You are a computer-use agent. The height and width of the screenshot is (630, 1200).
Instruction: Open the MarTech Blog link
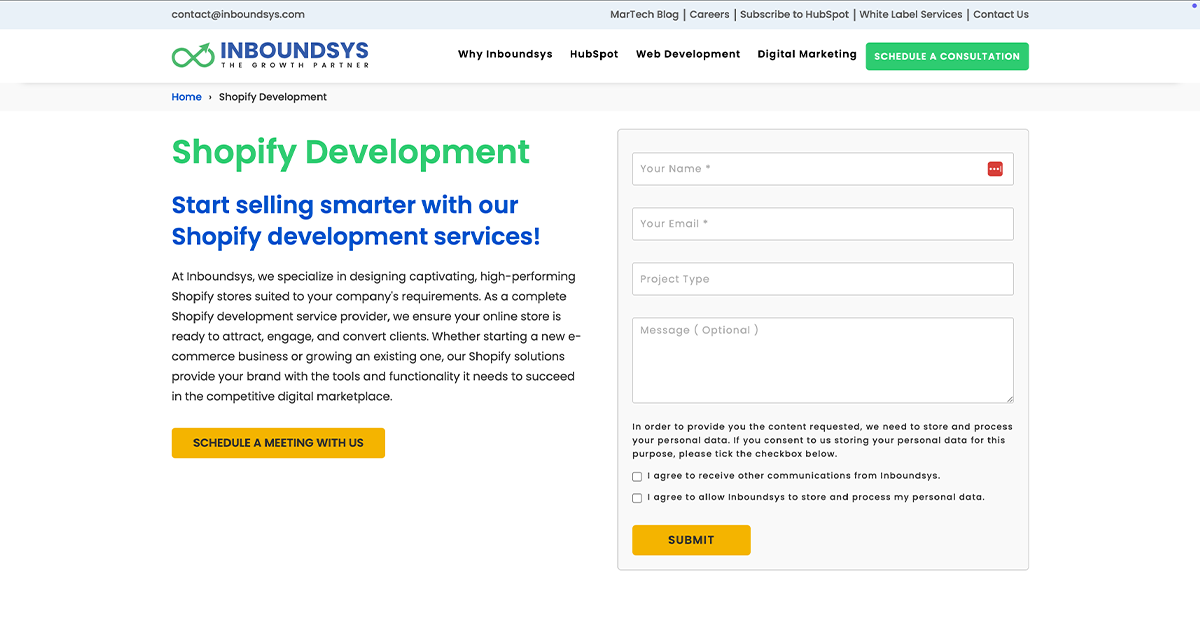644,15
